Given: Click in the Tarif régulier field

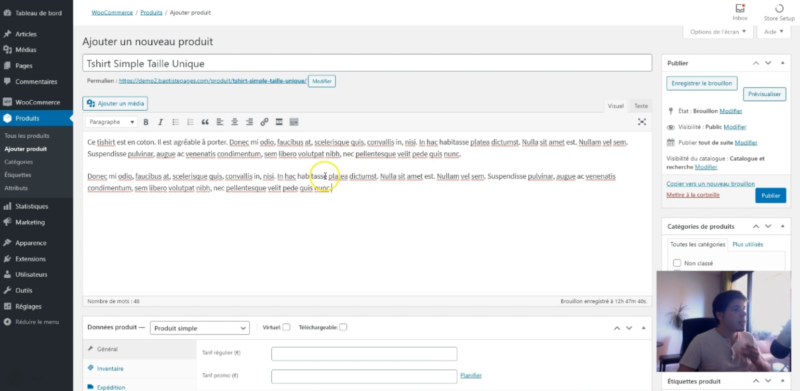Looking at the screenshot, I should [364, 354].
